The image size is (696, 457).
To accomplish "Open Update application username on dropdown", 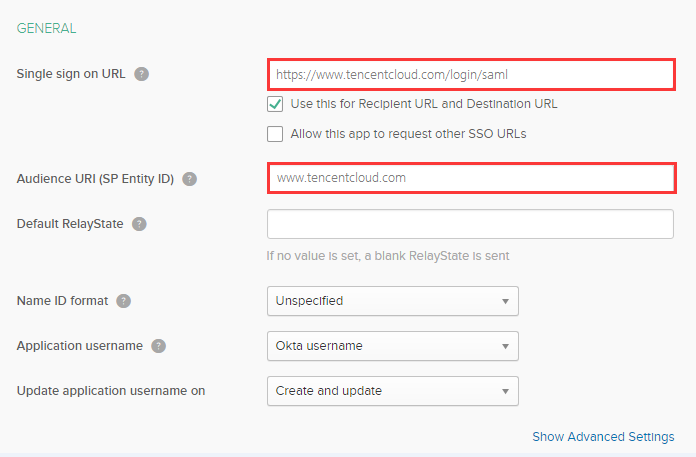I will (392, 391).
